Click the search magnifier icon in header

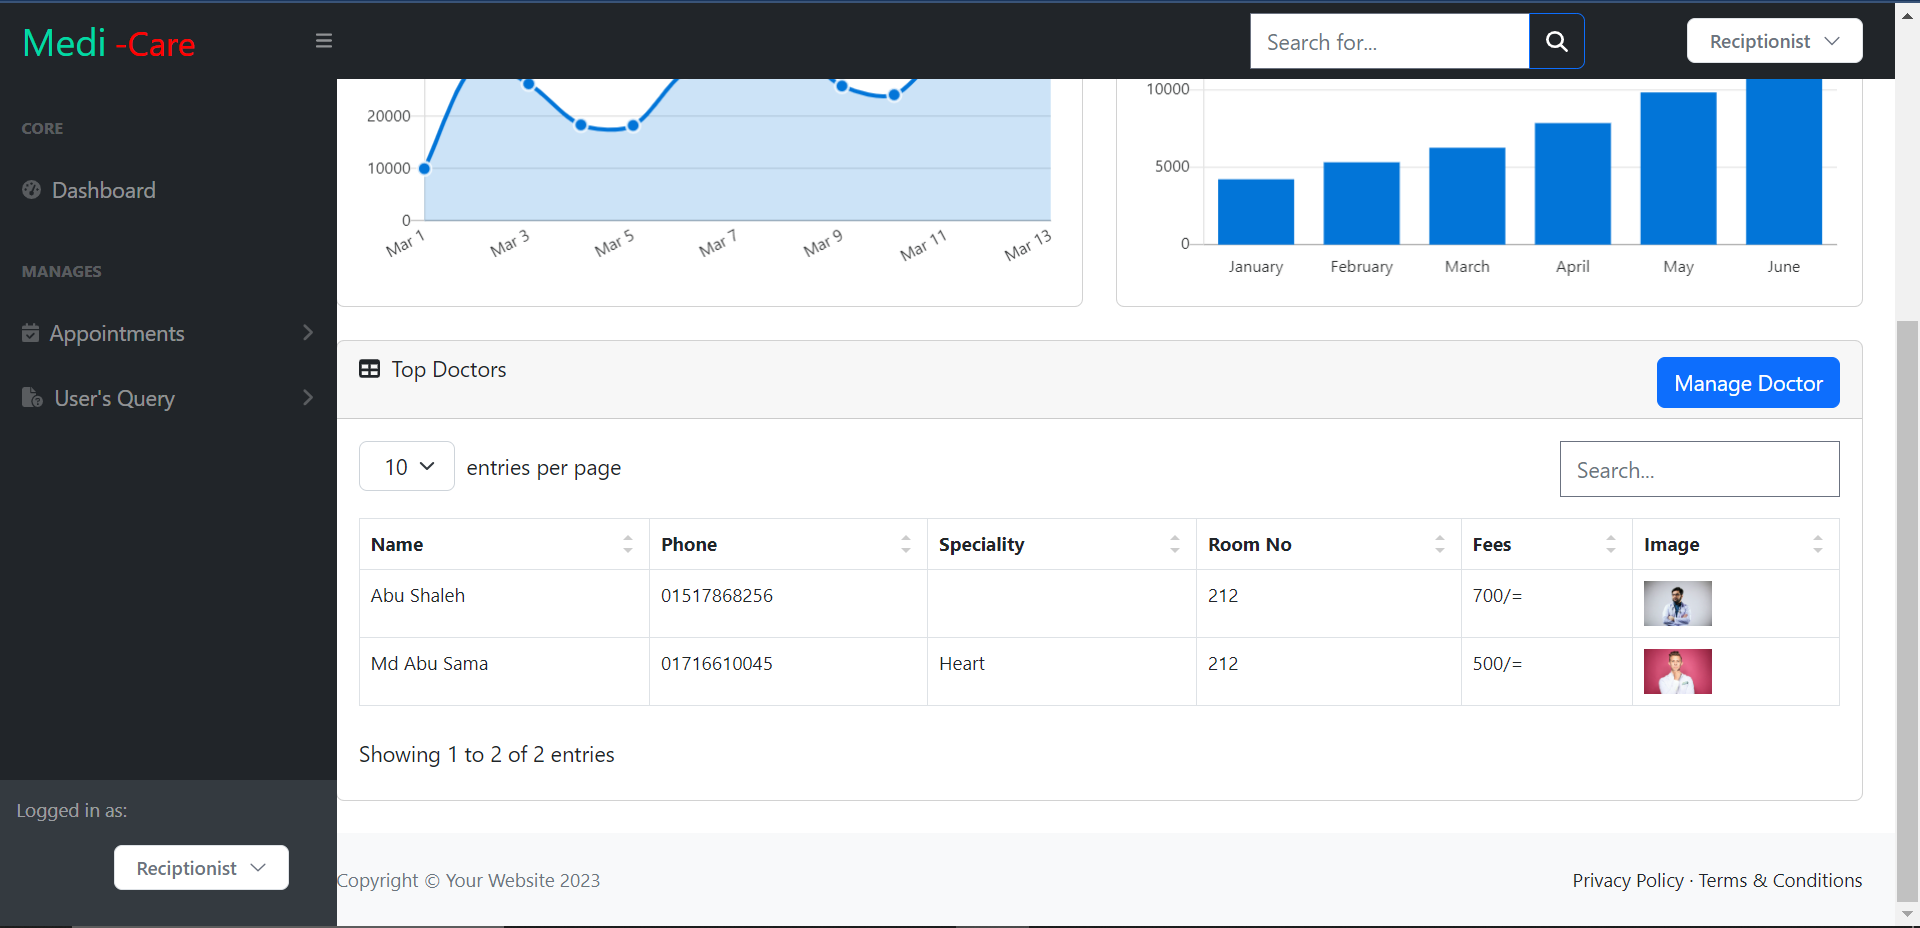1556,41
